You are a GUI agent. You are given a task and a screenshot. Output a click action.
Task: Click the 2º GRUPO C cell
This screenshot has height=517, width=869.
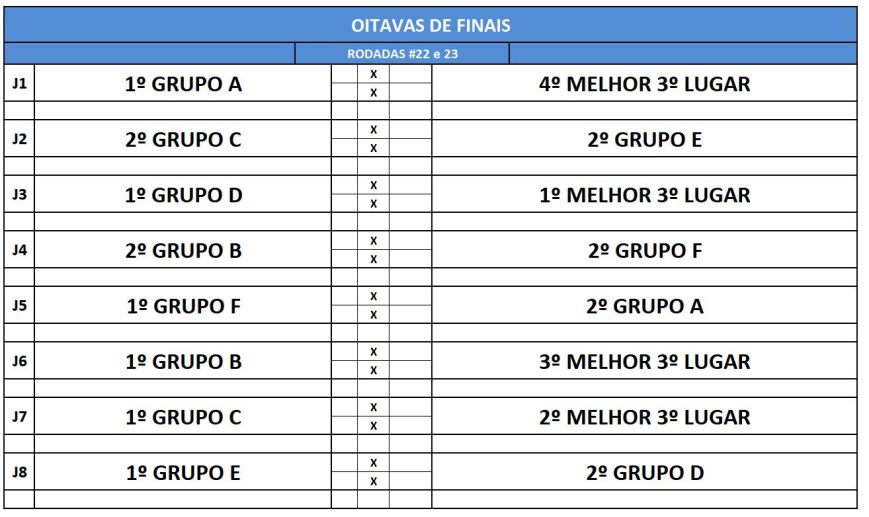click(x=183, y=139)
